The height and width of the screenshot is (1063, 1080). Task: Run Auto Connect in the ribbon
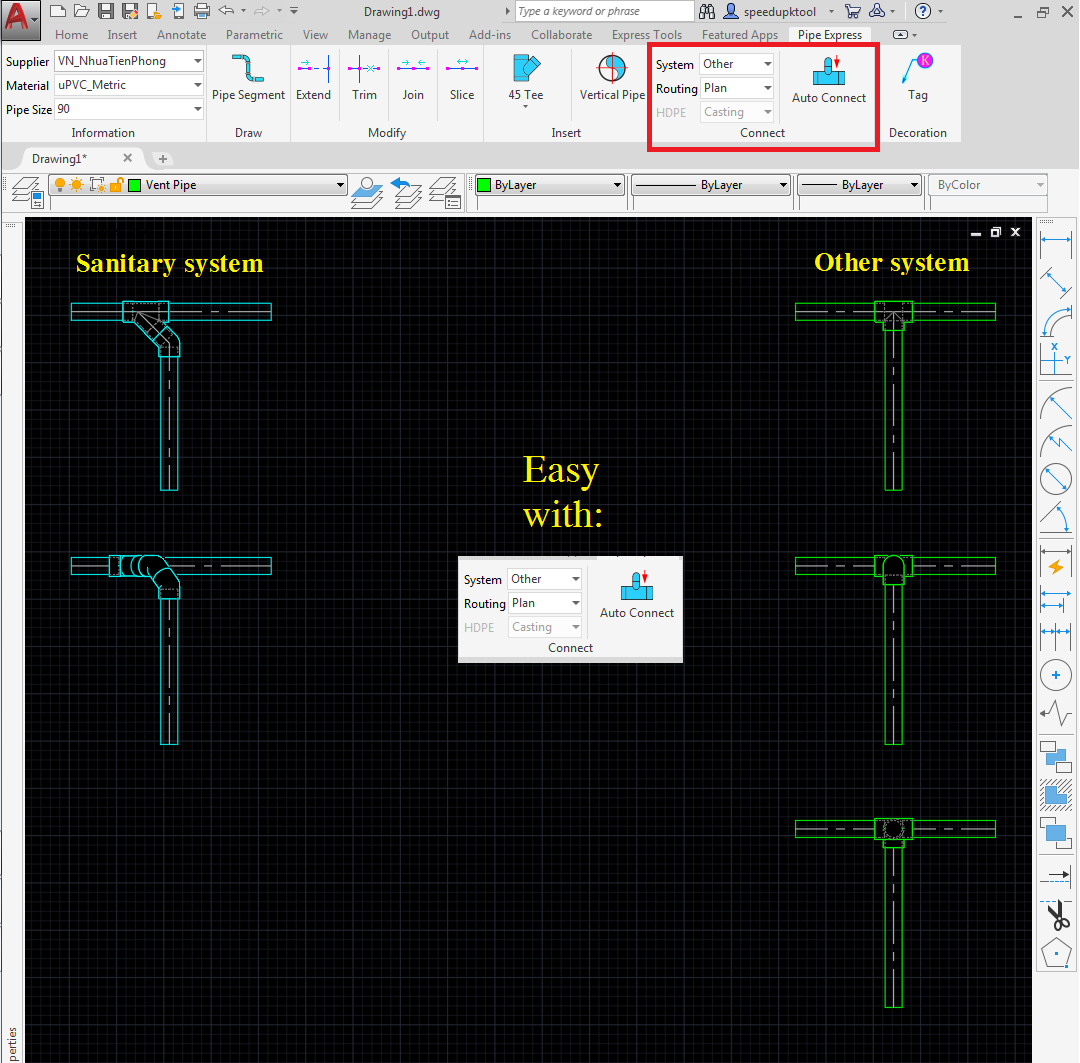click(829, 79)
